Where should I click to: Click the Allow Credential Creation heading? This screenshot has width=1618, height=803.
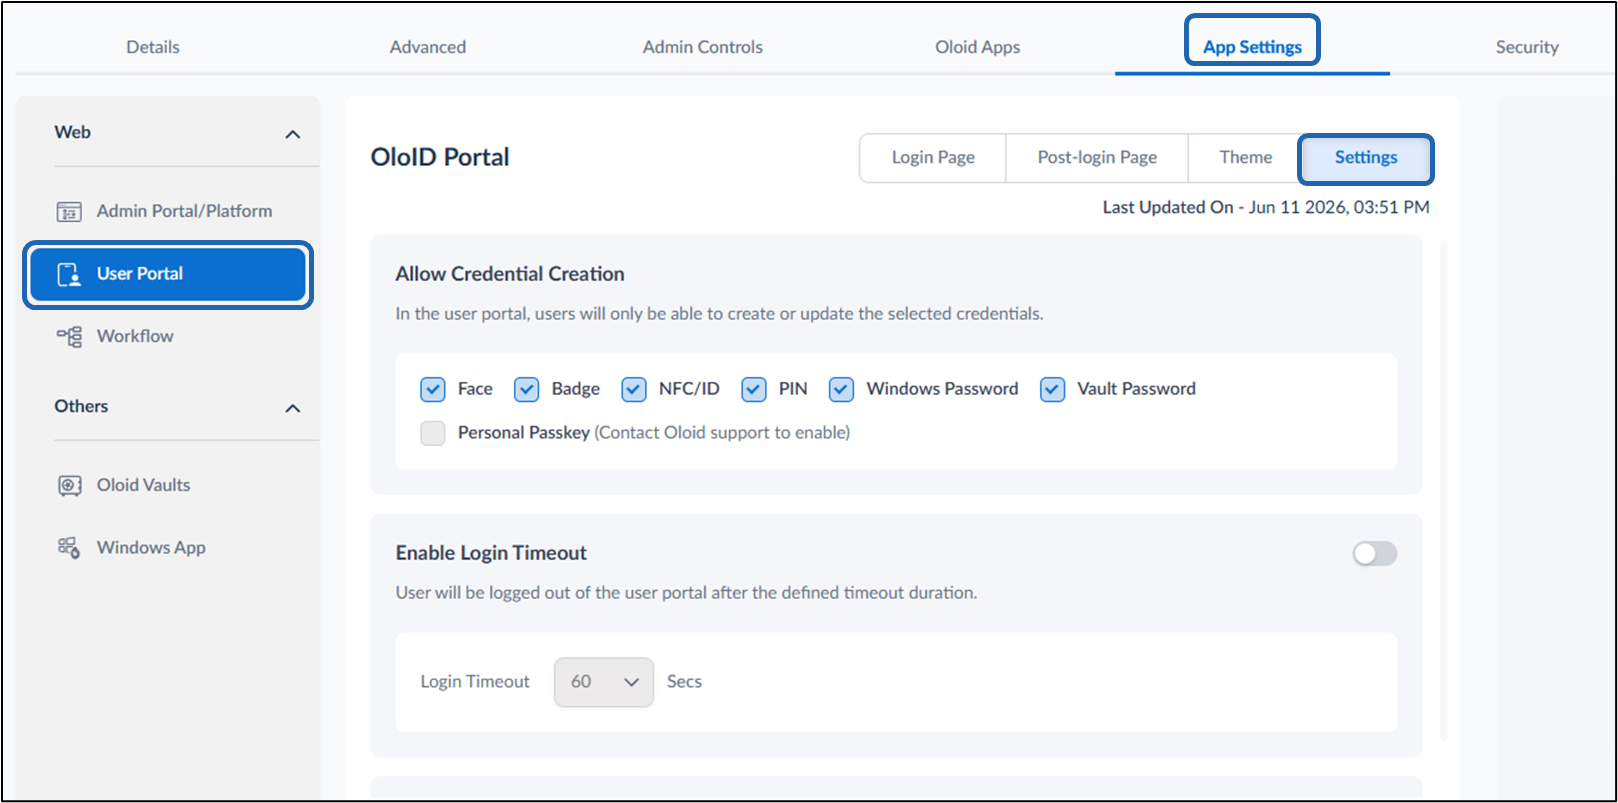click(x=510, y=274)
